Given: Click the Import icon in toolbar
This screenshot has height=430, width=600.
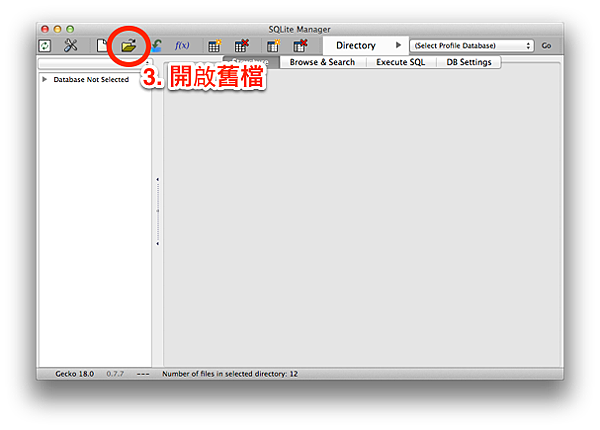Looking at the screenshot, I should 156,46.
